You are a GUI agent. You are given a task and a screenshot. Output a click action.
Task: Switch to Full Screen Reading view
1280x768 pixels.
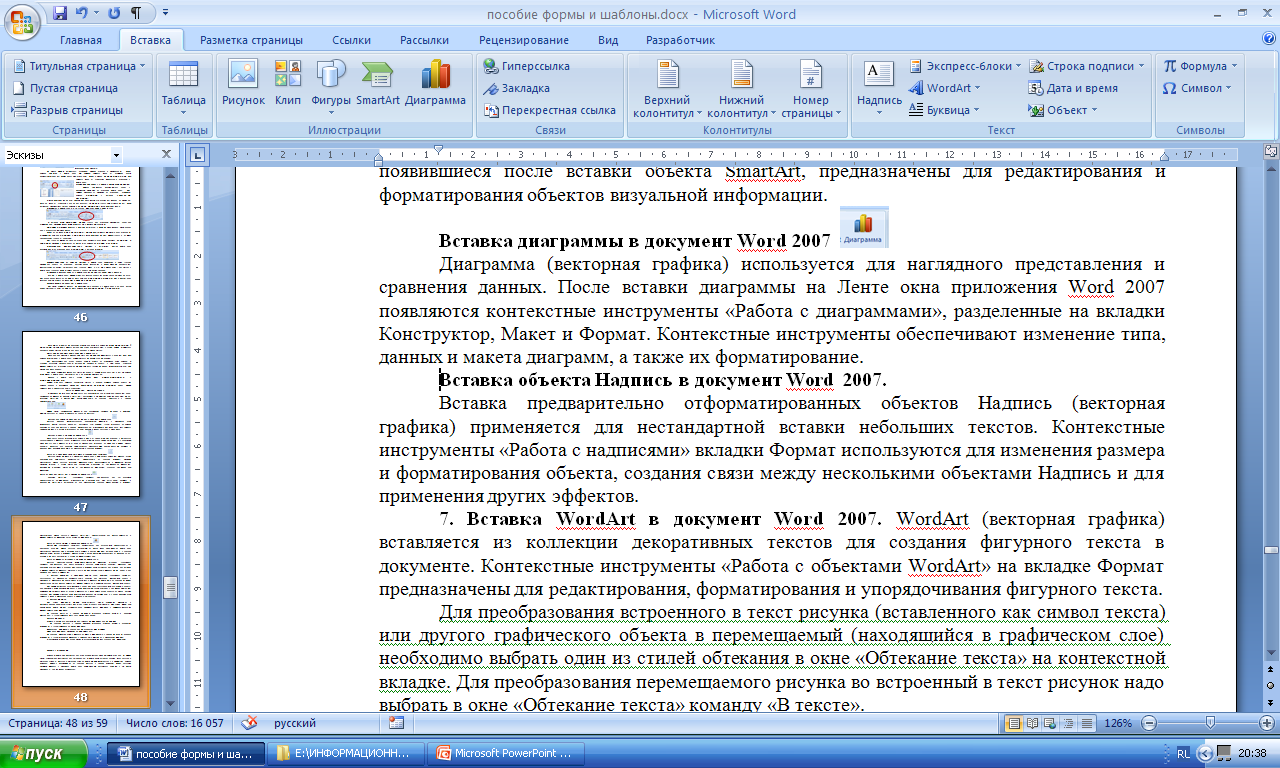(x=1032, y=723)
